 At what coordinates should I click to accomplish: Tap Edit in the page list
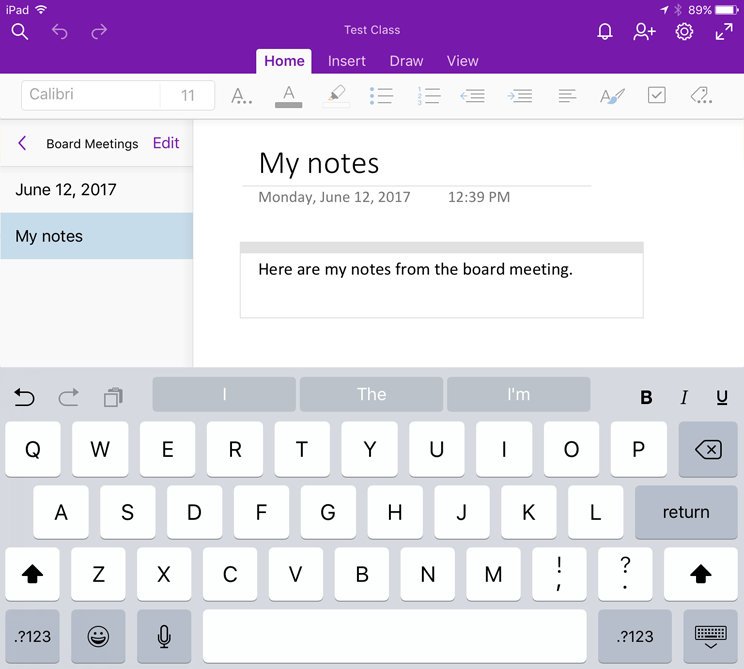(166, 143)
